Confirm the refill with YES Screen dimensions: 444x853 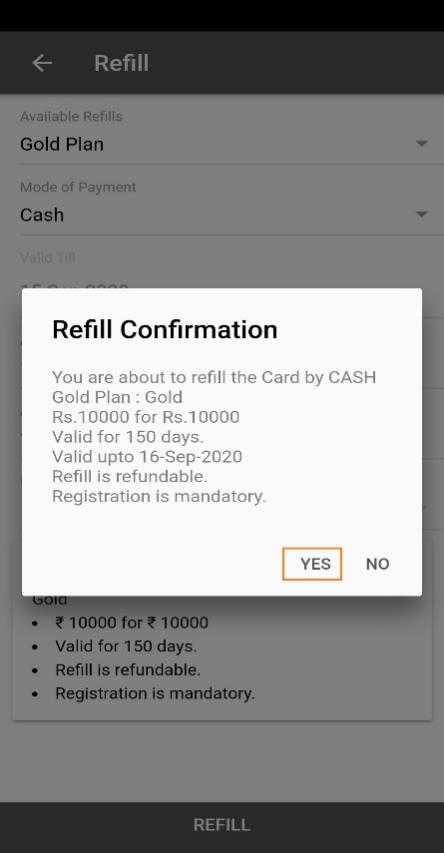(x=312, y=564)
